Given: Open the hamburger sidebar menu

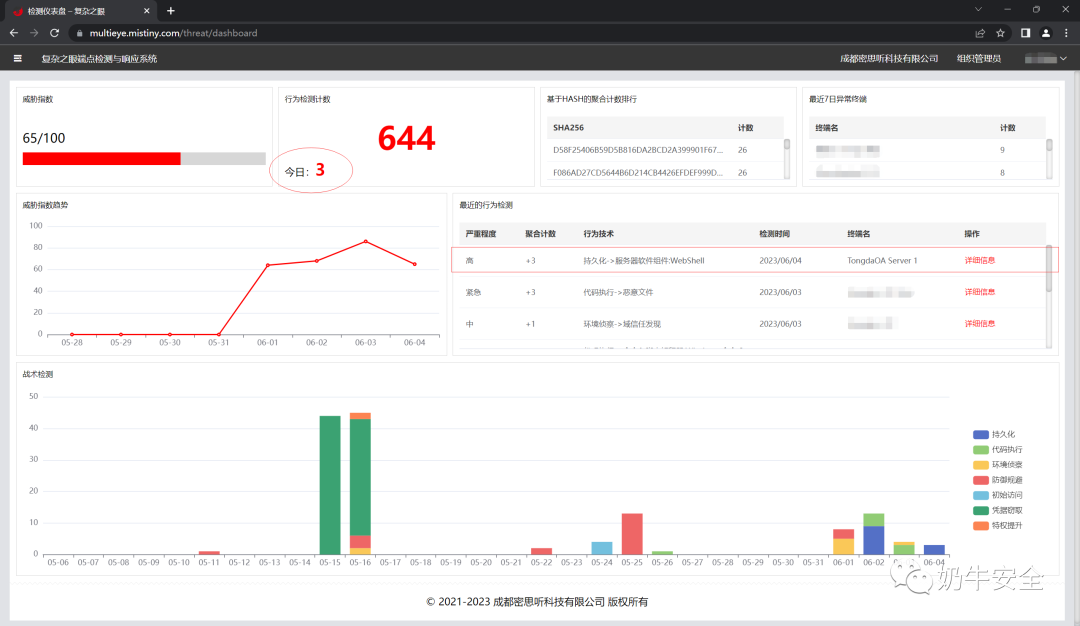Looking at the screenshot, I should coord(17,59).
